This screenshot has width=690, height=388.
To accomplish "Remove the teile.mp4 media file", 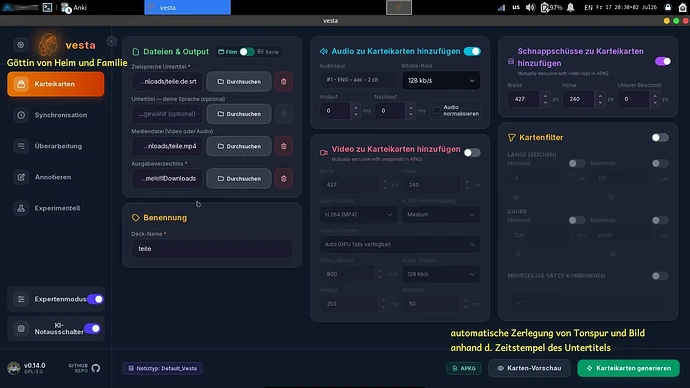I will (x=284, y=146).
